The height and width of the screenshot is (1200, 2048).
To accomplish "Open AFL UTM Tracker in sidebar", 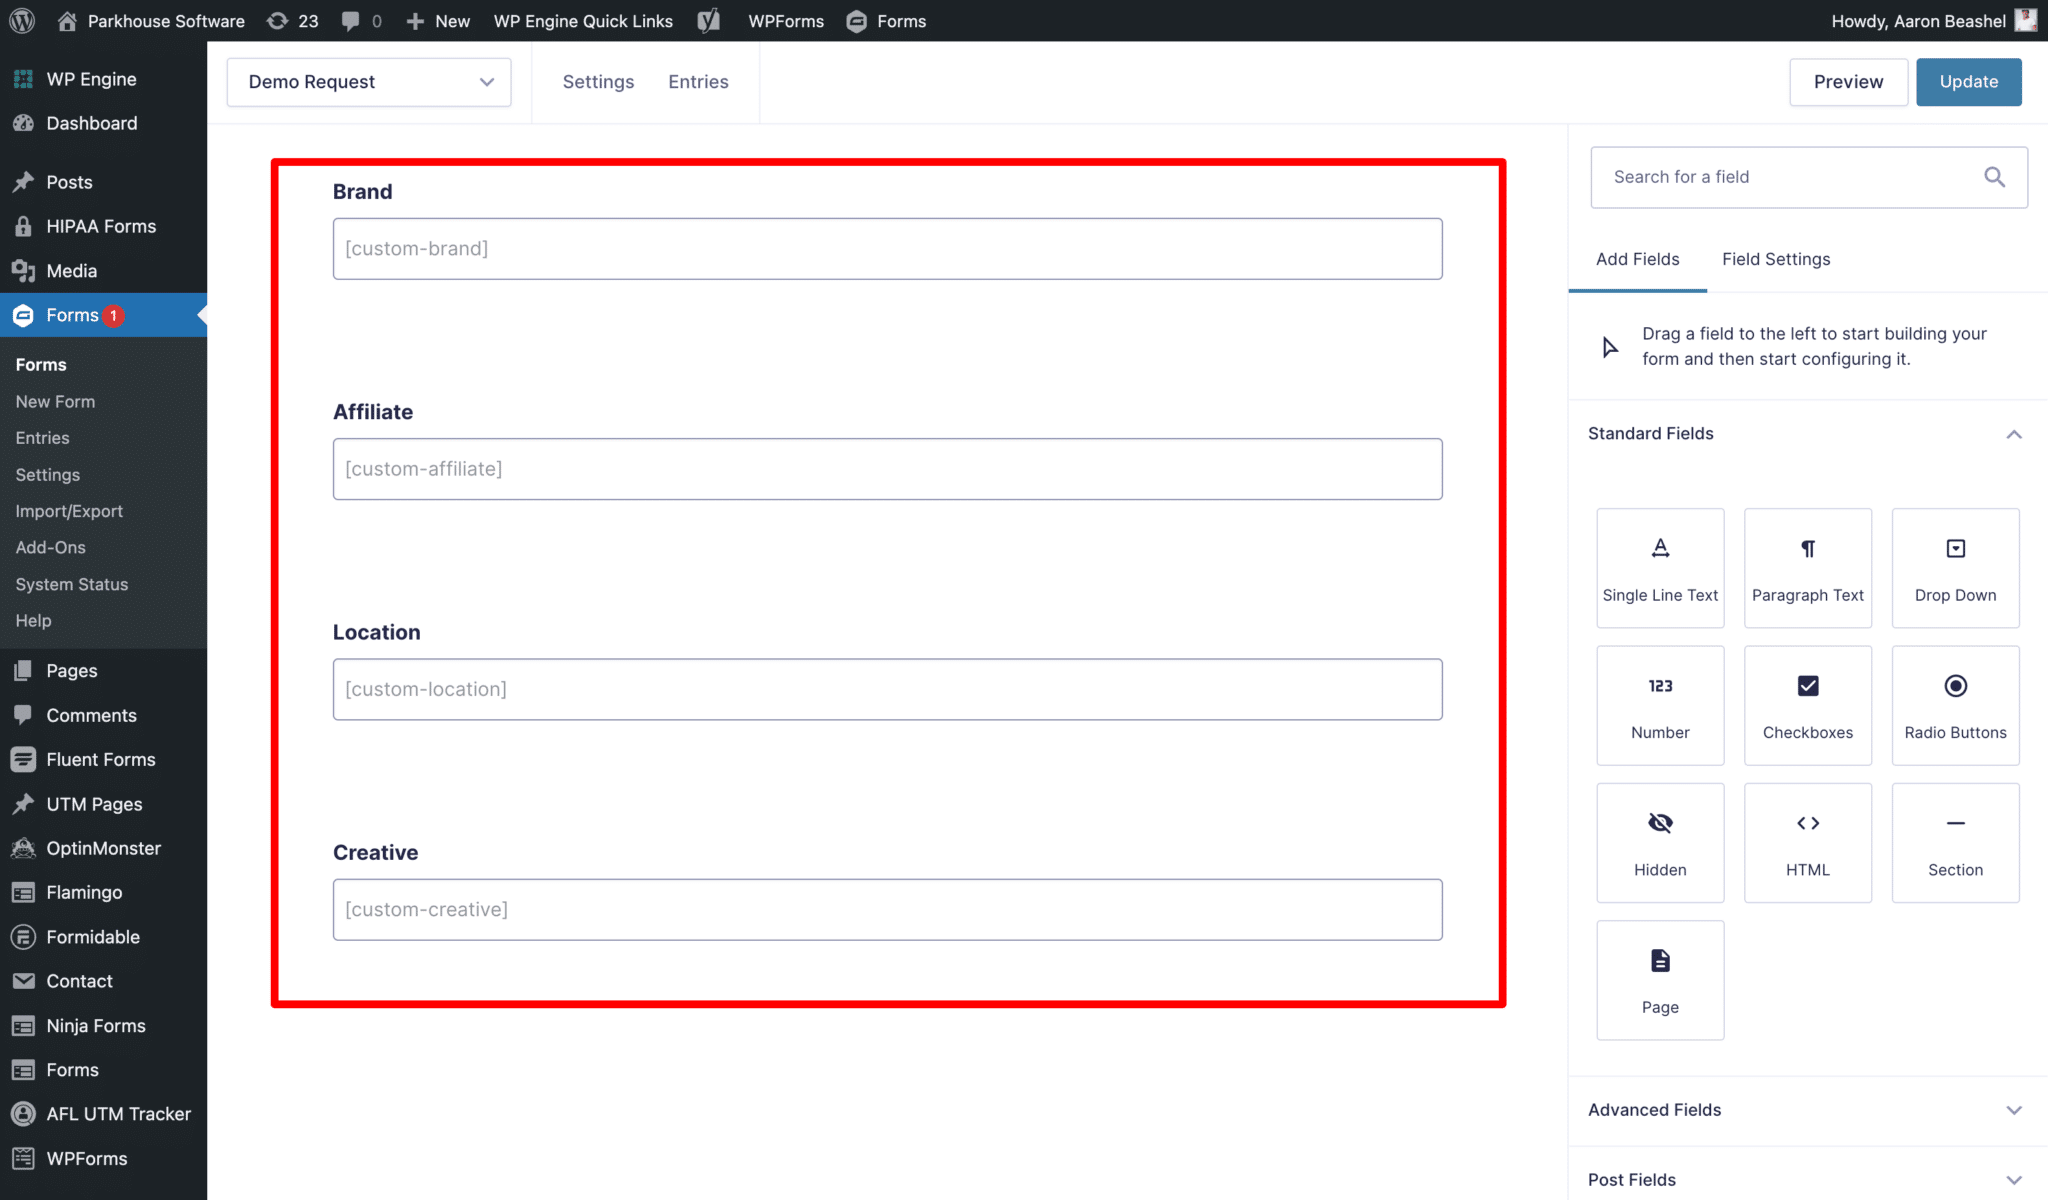I will [x=118, y=1114].
